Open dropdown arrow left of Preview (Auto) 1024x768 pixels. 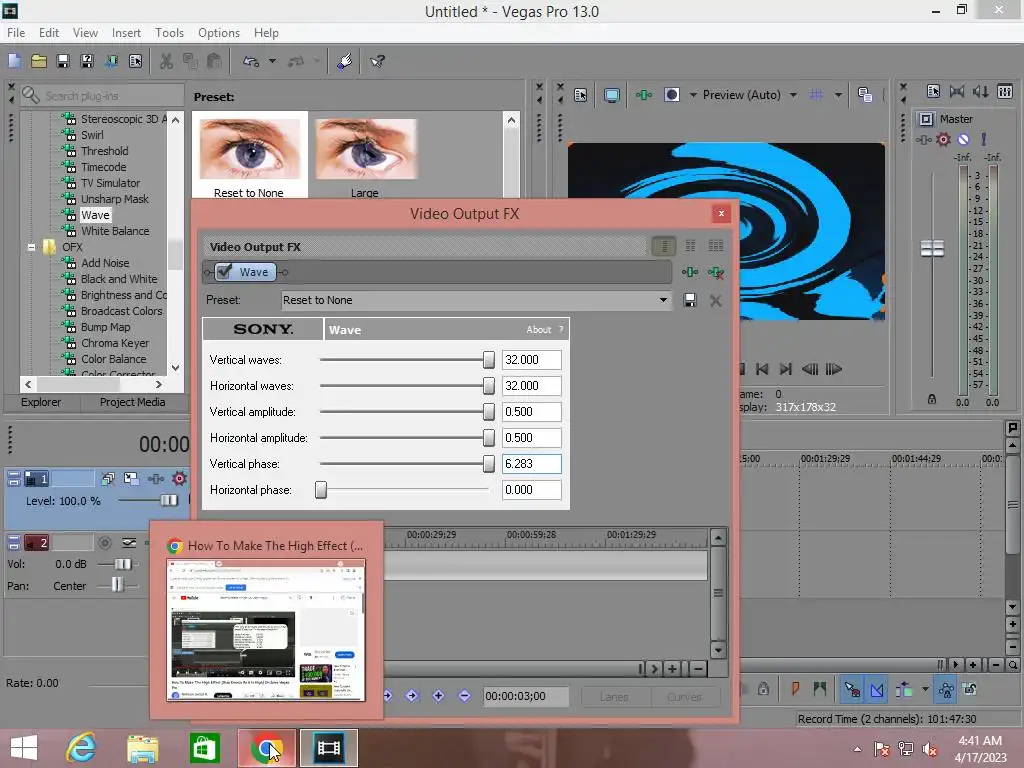point(693,95)
